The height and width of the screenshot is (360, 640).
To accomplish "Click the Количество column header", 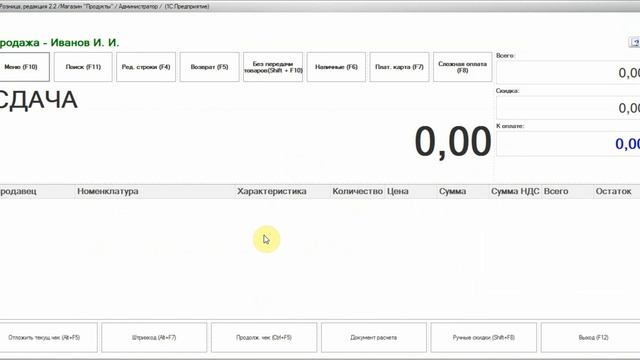I will pos(358,191).
